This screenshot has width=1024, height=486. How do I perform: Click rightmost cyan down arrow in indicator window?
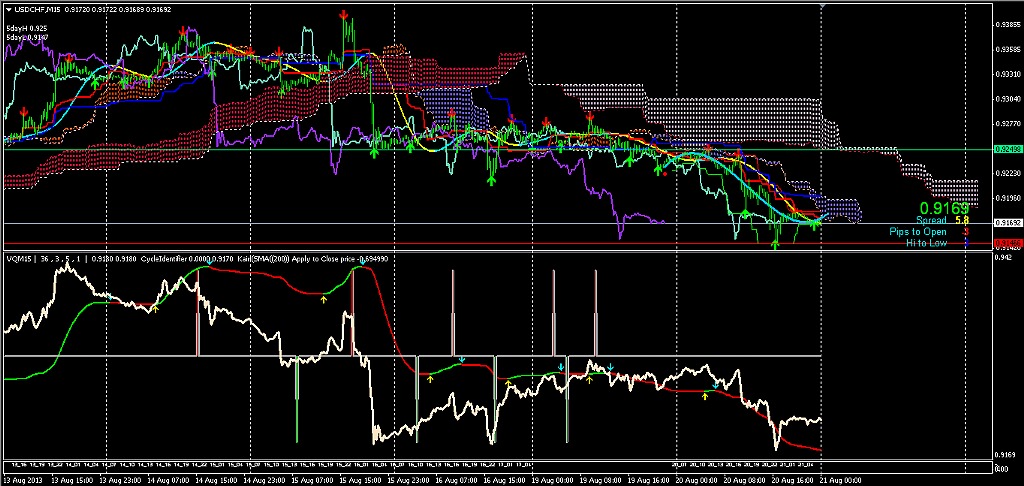coord(714,383)
